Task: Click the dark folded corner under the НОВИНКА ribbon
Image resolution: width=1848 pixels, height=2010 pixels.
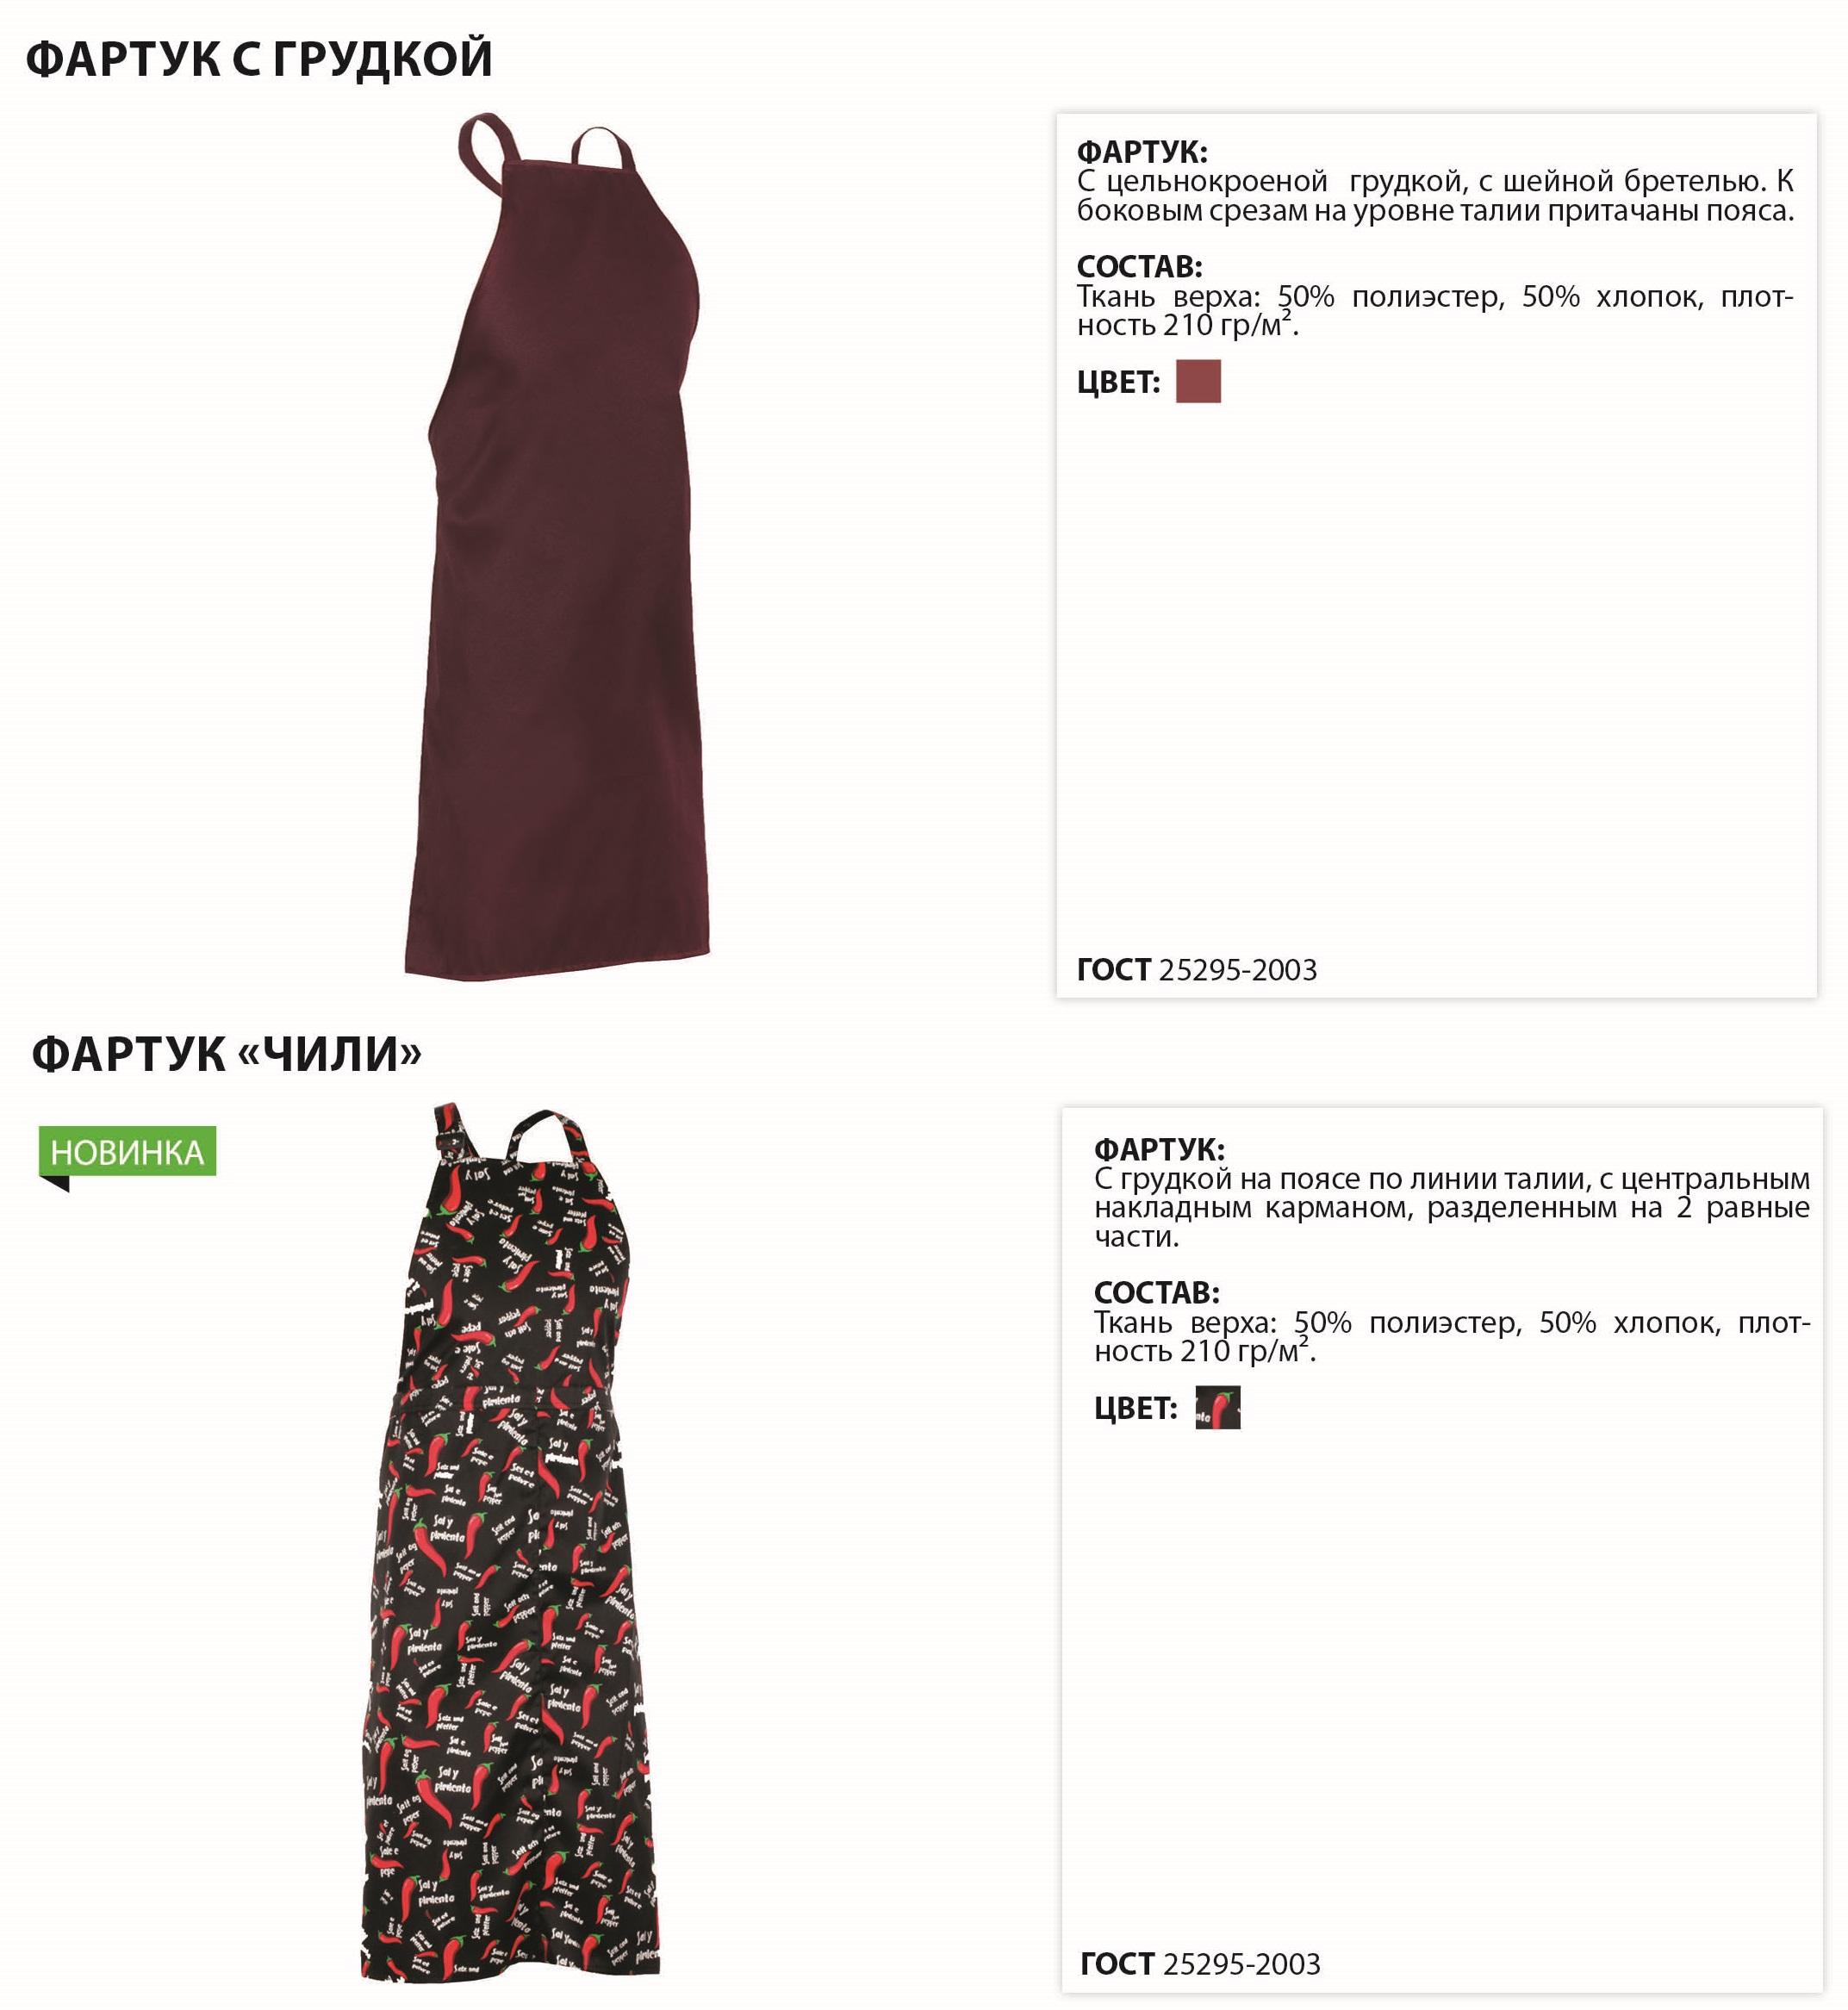Action: [x=54, y=1184]
